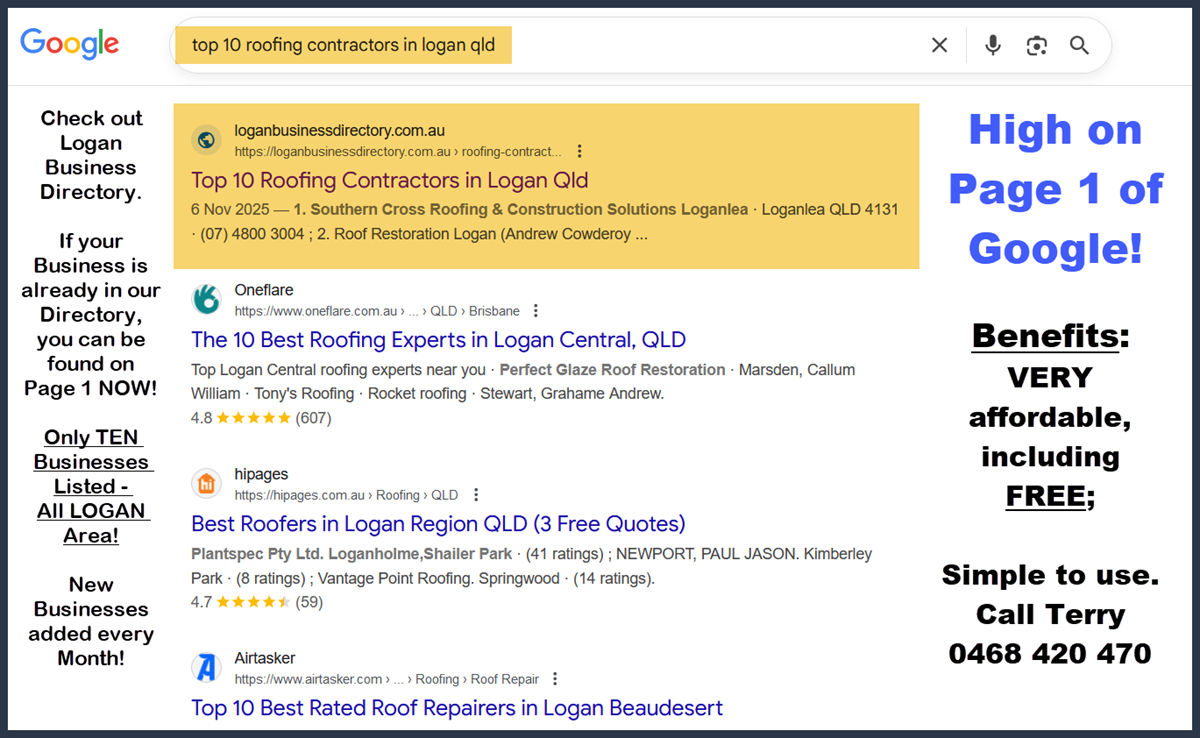
Task: Open more options for hipages result
Action: (476, 495)
